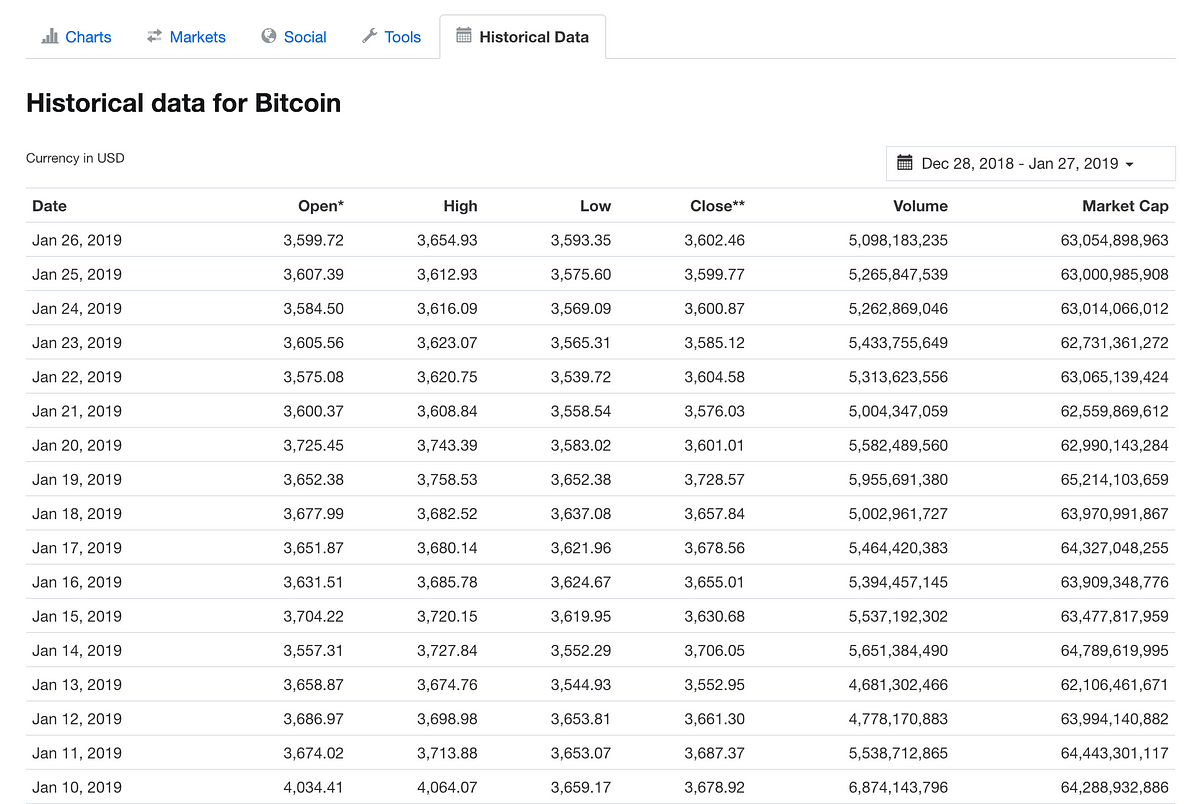Click the Volume column header
Image resolution: width=1200 pixels, height=804 pixels.
point(920,206)
